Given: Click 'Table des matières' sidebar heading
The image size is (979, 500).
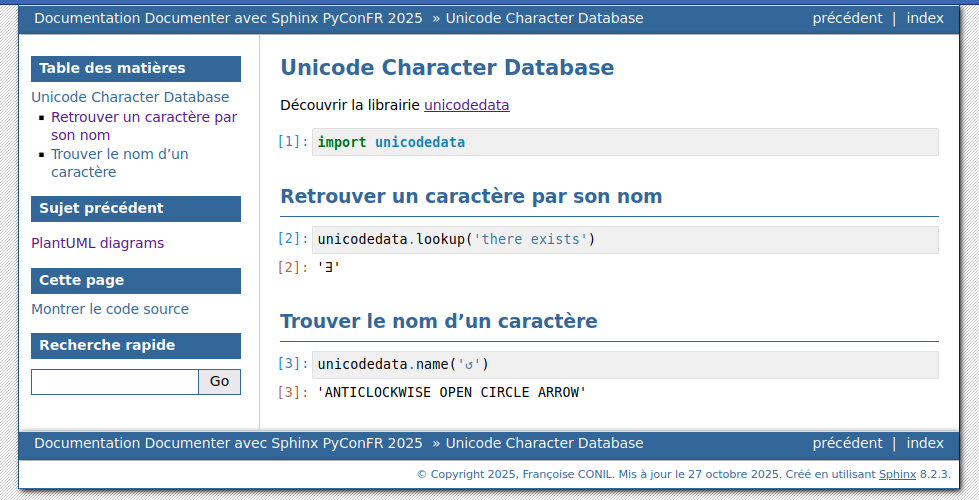Looking at the screenshot, I should (112, 68).
